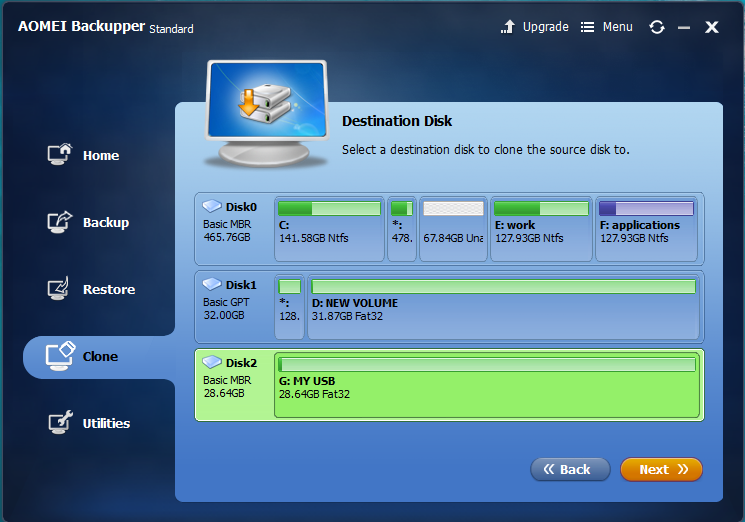The image size is (745, 522).
Task: Click the Restore sidebar icon
Action: (58, 288)
